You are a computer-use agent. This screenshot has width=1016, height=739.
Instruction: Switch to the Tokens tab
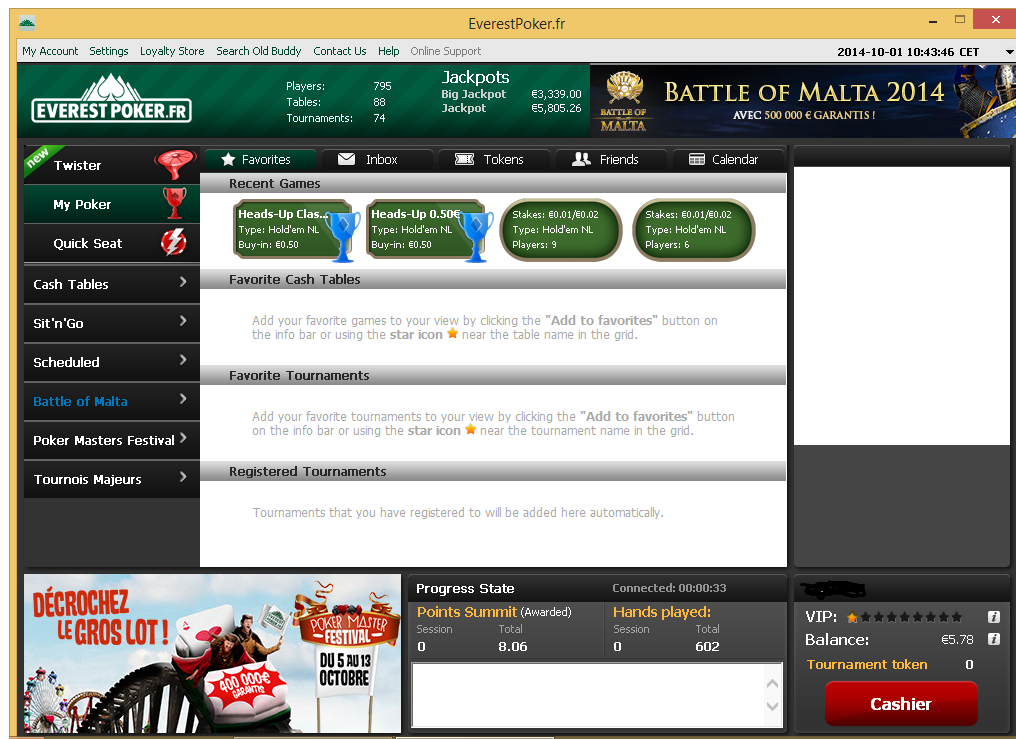pos(494,159)
